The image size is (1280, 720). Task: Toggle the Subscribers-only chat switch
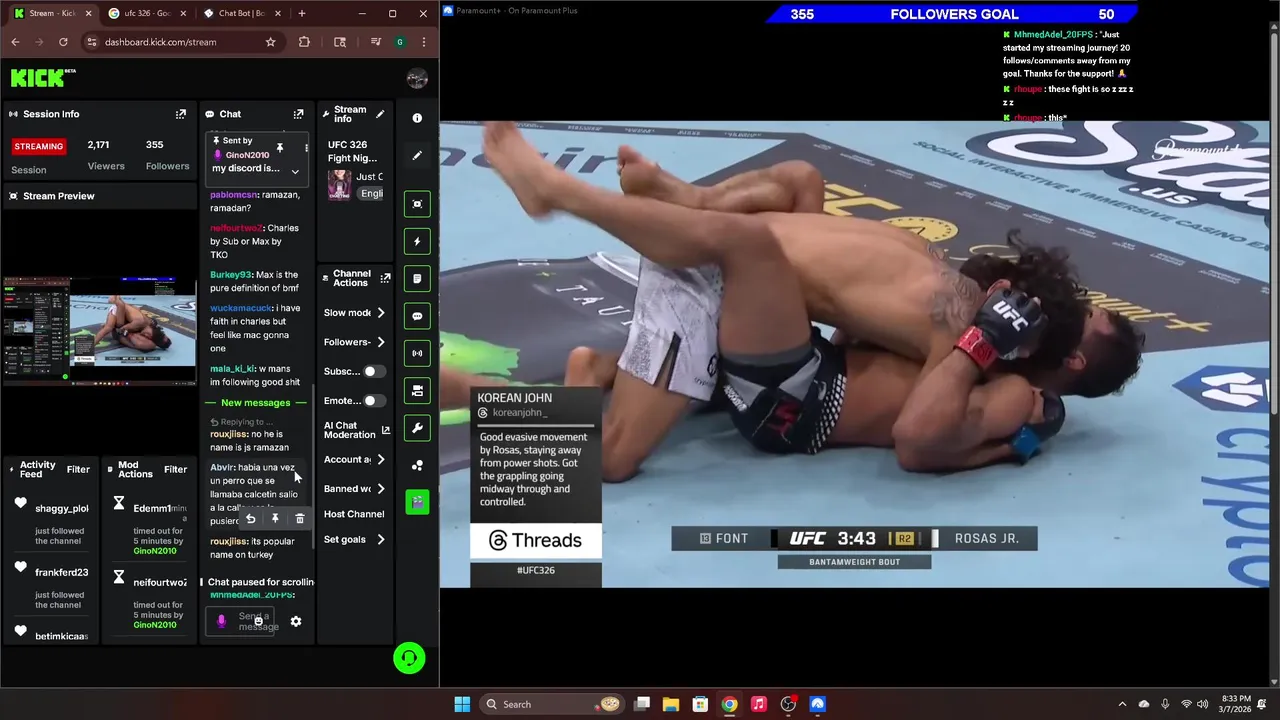click(373, 371)
